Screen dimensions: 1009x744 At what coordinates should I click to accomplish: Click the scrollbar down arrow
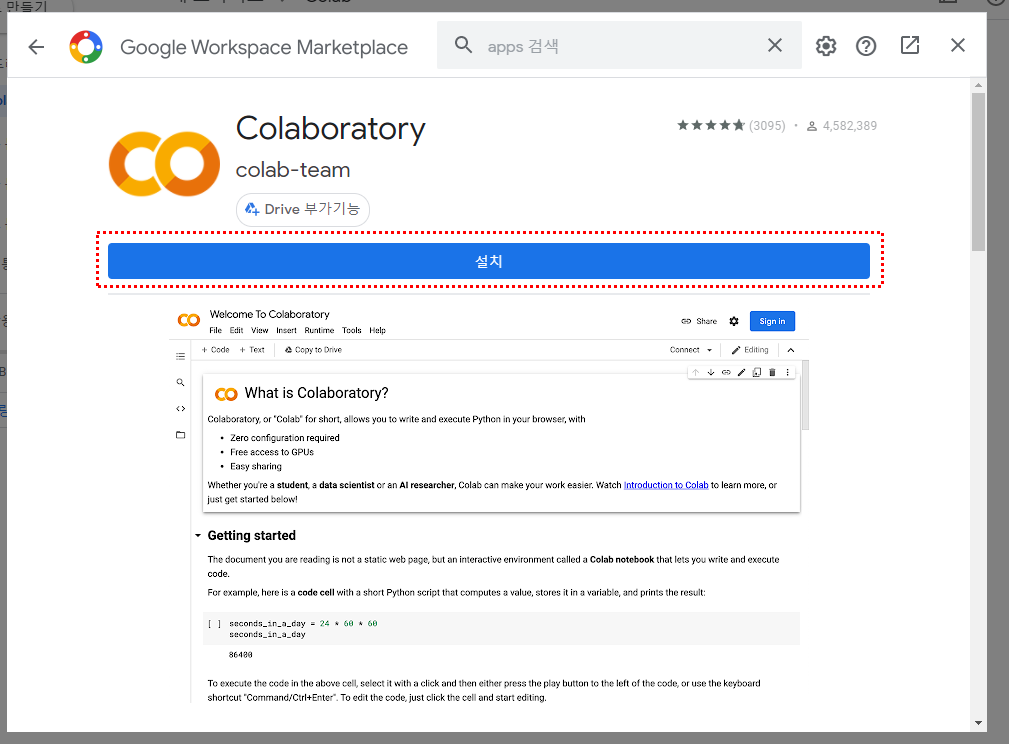coord(978,723)
